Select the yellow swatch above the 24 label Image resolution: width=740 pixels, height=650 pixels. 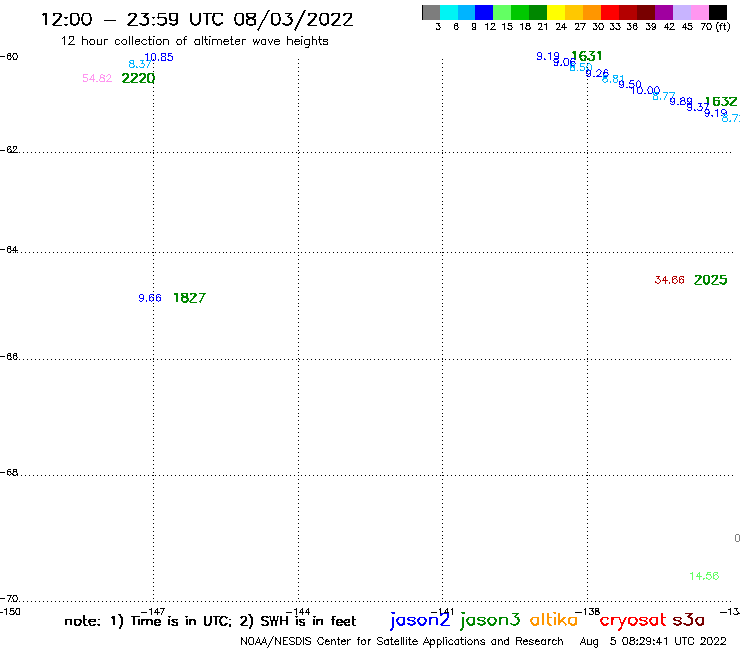556,12
